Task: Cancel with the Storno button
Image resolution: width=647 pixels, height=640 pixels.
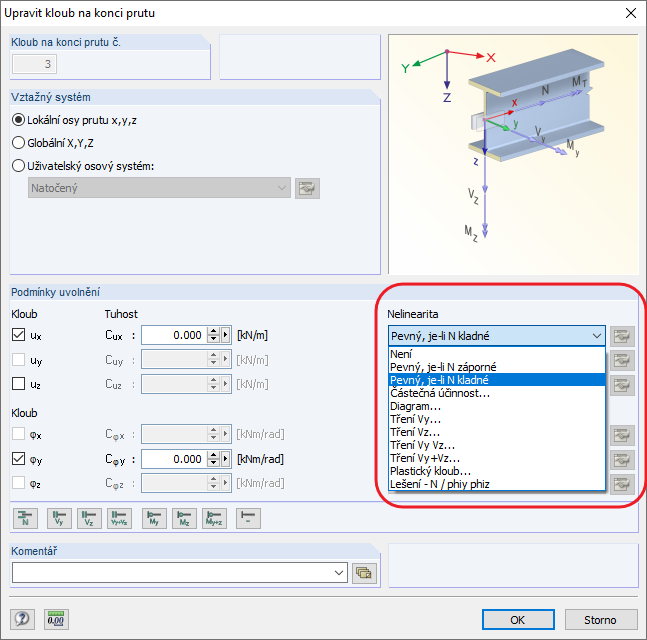Action: coord(600,619)
